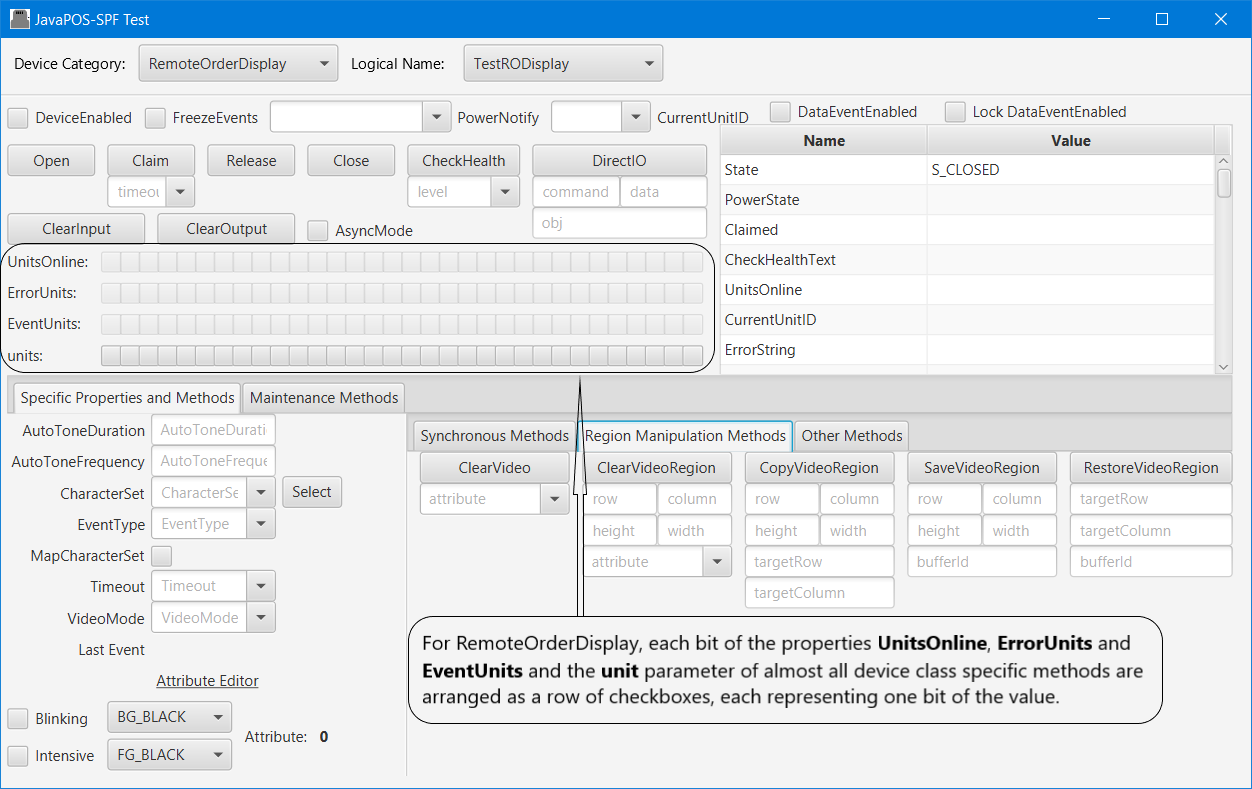This screenshot has width=1252, height=789.
Task: Enable Blinking in the Attribute Editor
Action: (x=18, y=719)
